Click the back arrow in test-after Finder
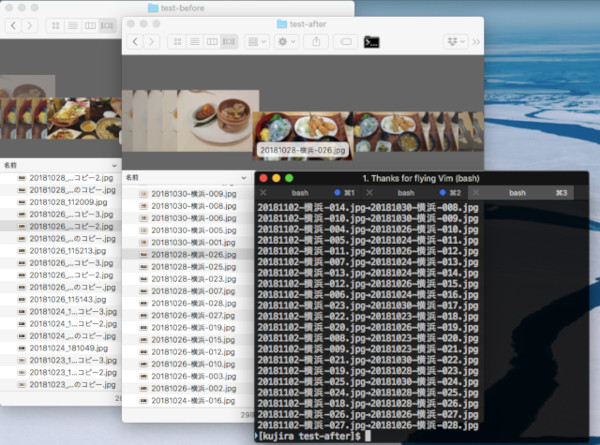Screen dimensions: 600x445 [135, 42]
